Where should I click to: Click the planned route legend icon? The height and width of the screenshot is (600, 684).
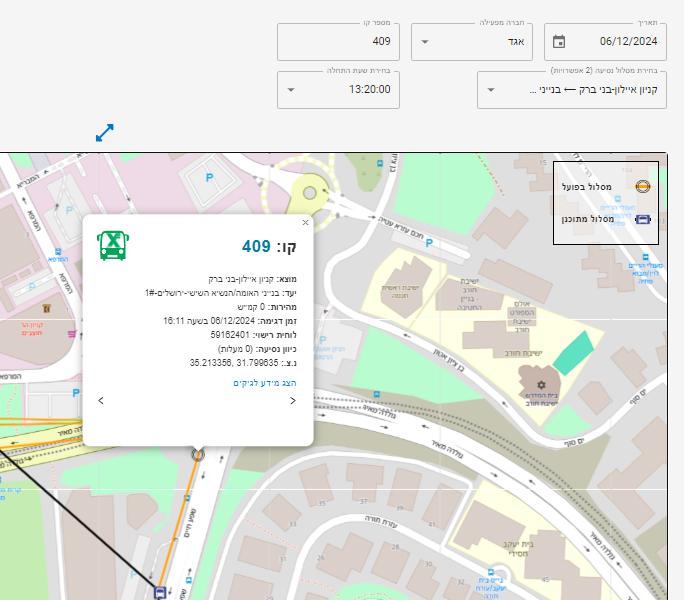click(x=643, y=219)
